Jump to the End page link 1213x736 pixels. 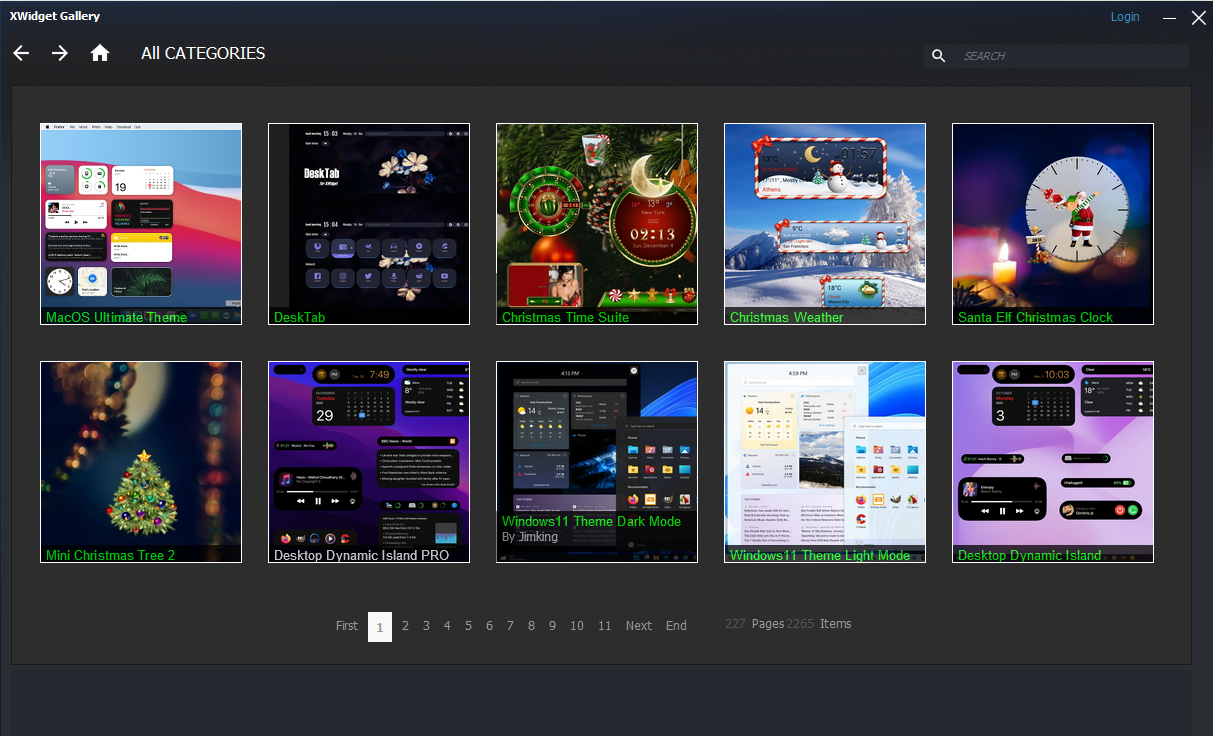(x=676, y=626)
